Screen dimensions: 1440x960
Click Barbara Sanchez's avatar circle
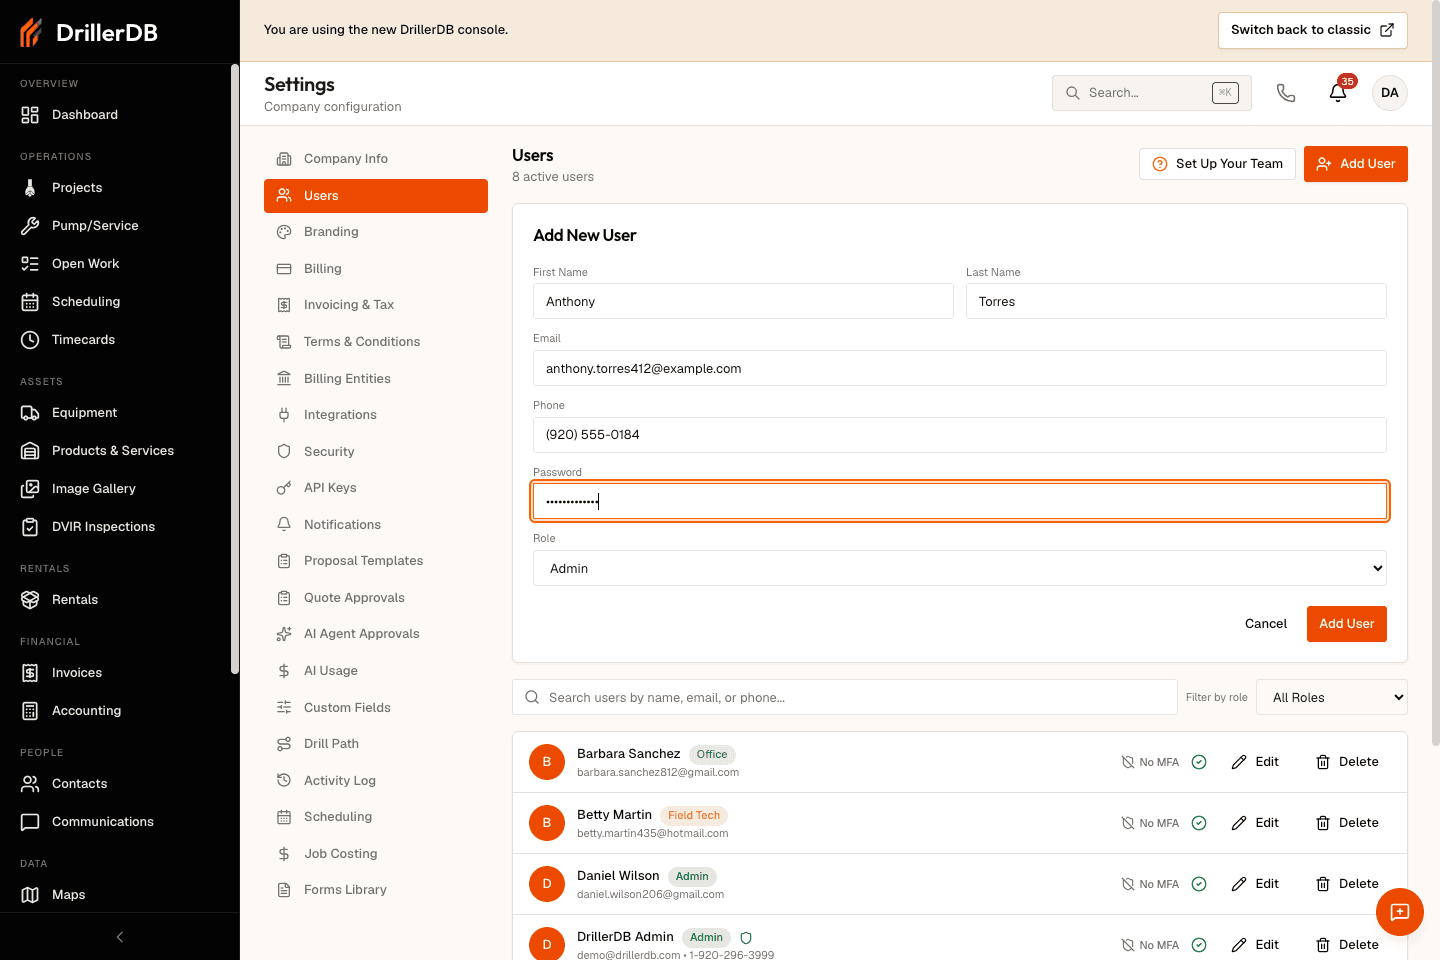point(547,762)
